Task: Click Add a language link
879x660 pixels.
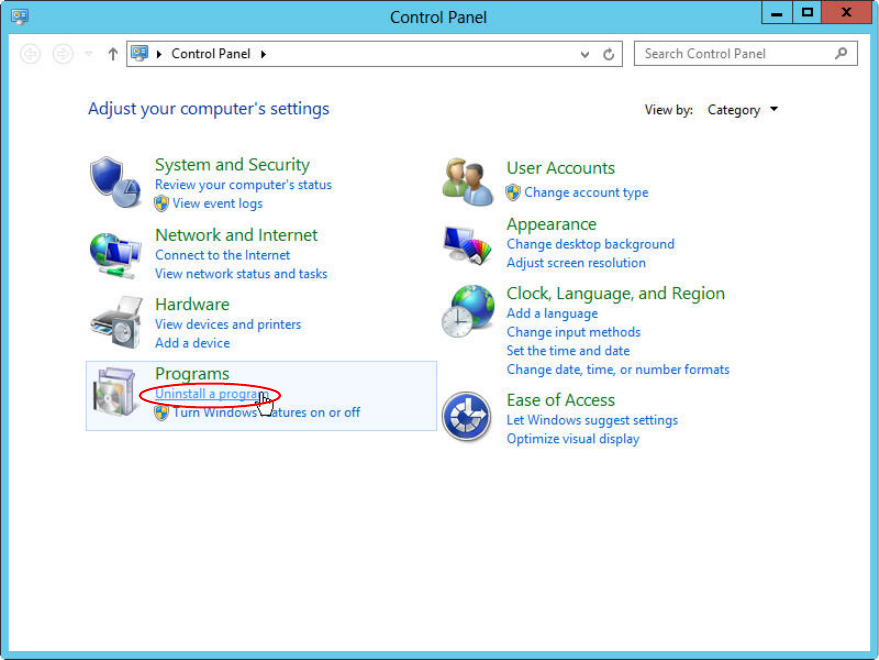Action: 552,313
